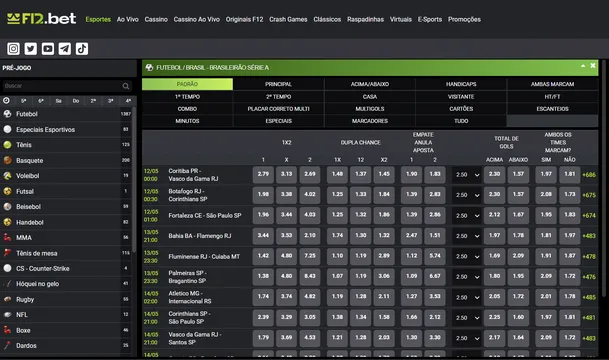Open goals line dropdown for Palmeiras SP match

pos(467,277)
